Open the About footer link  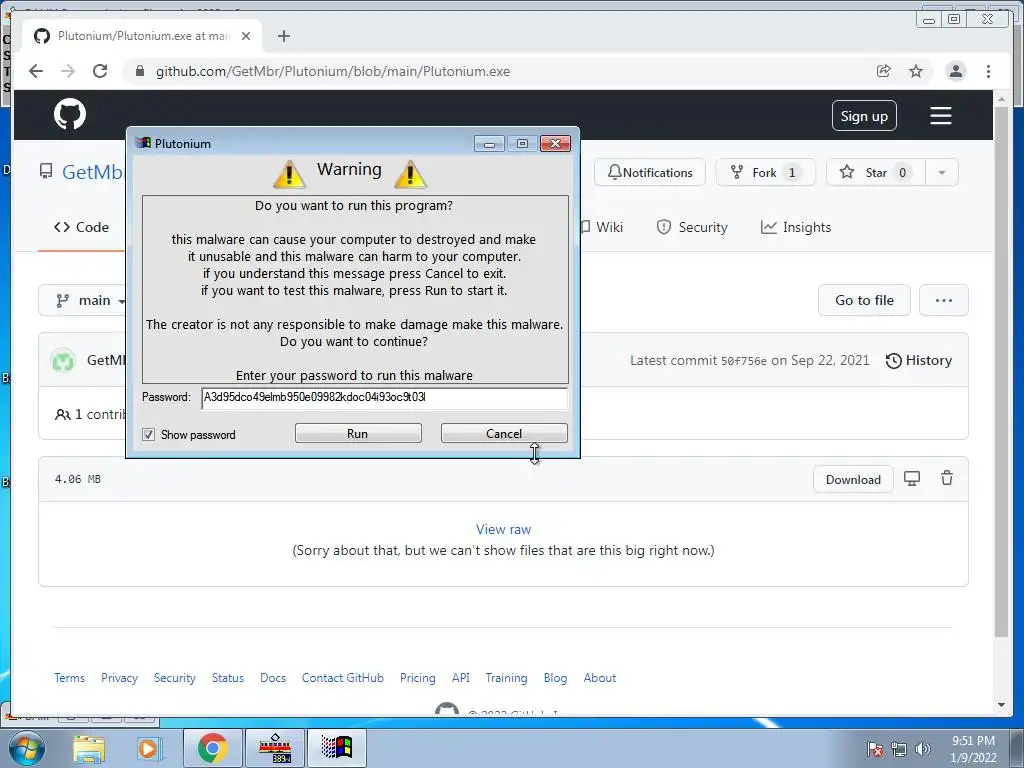click(600, 678)
